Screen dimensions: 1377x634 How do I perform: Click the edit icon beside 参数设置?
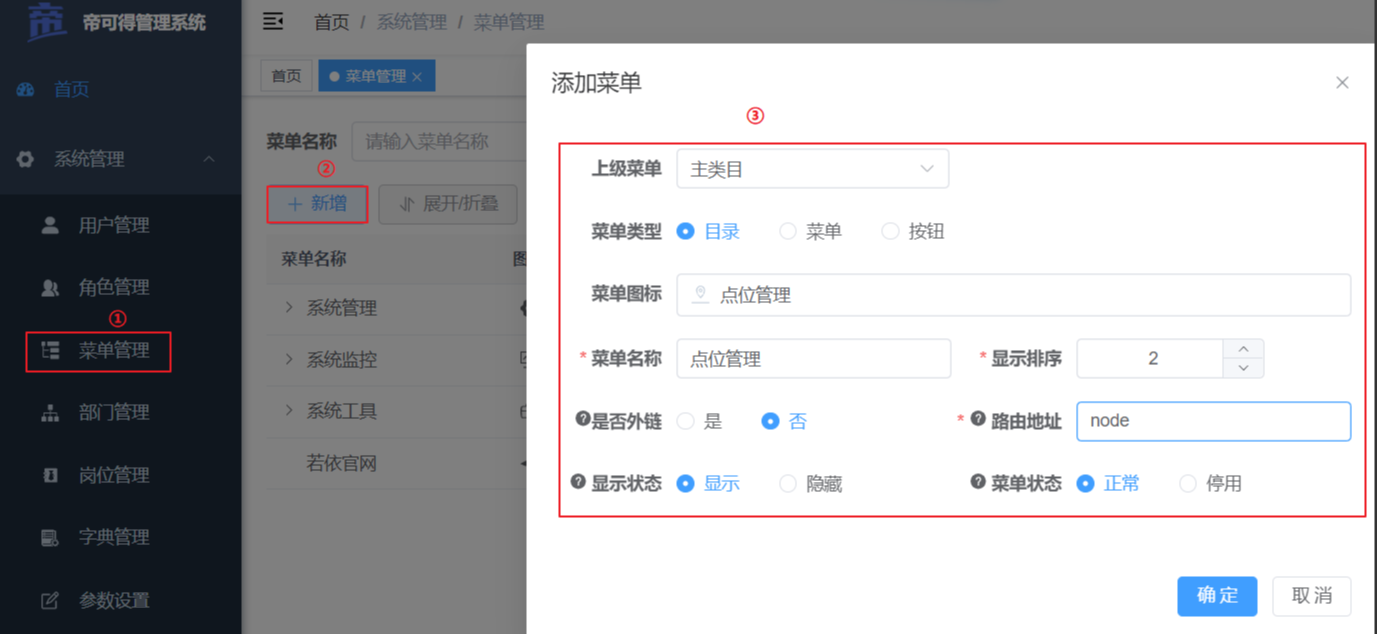click(50, 601)
